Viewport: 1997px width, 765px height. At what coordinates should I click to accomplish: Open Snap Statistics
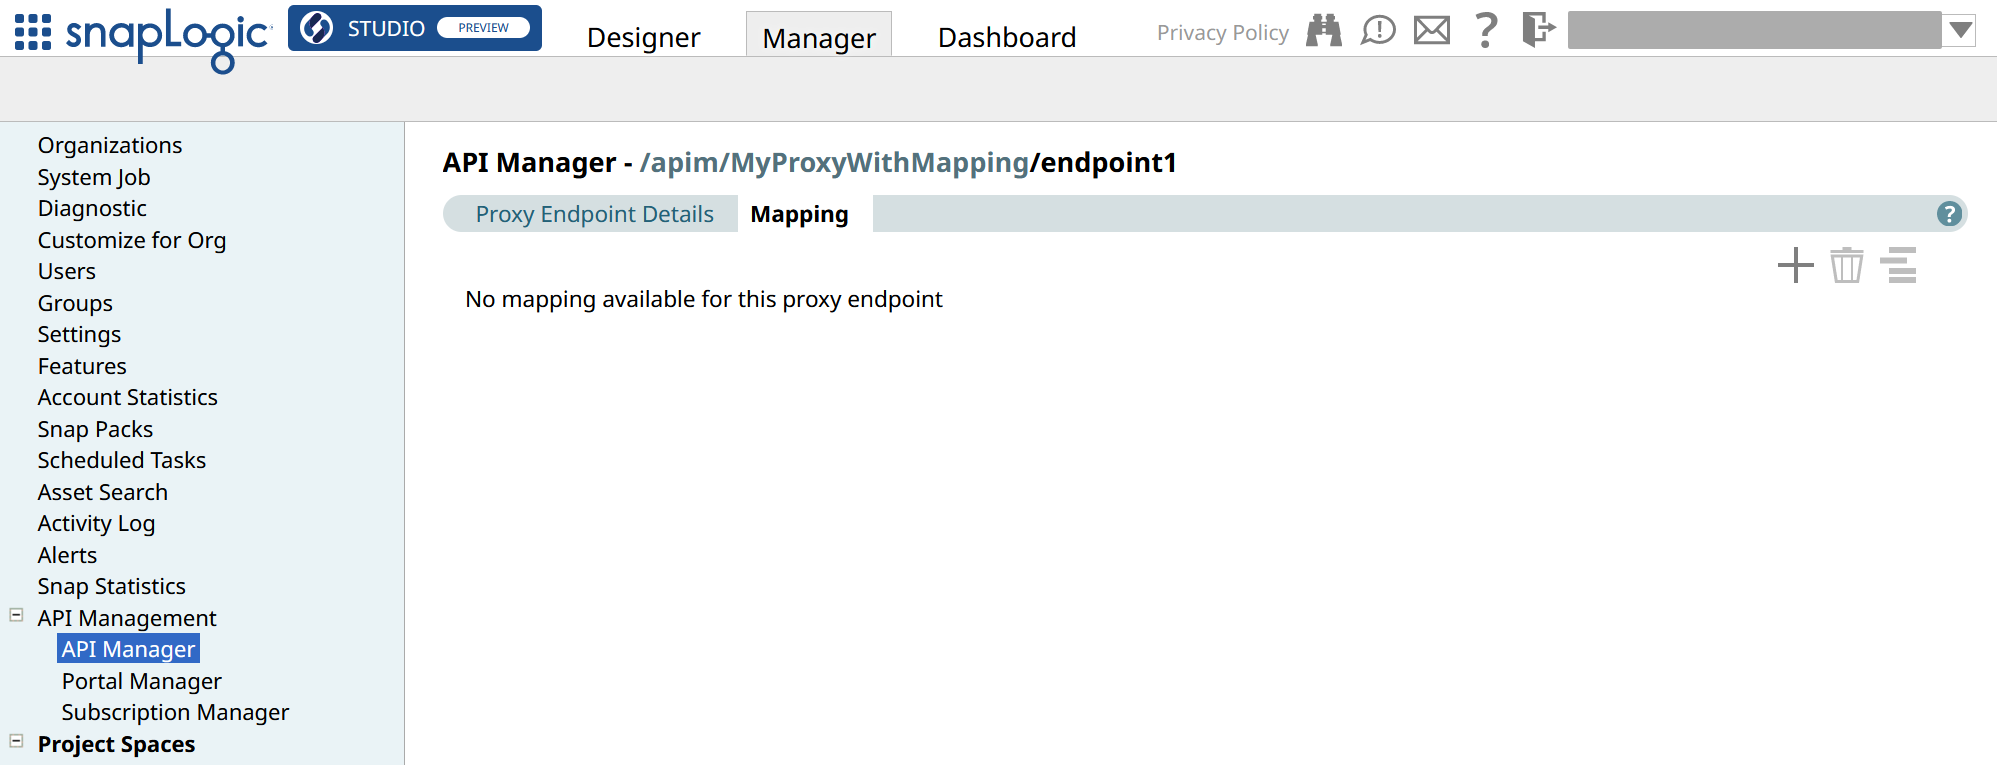[112, 586]
